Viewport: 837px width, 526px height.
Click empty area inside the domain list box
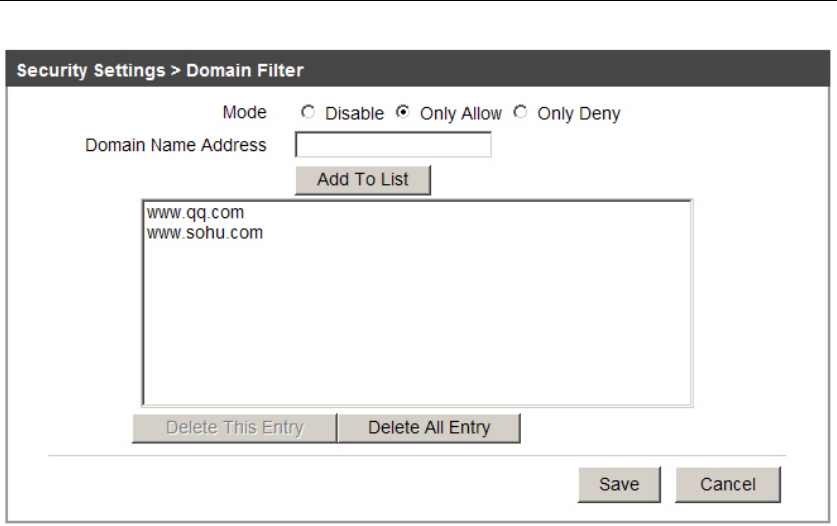coord(416,330)
